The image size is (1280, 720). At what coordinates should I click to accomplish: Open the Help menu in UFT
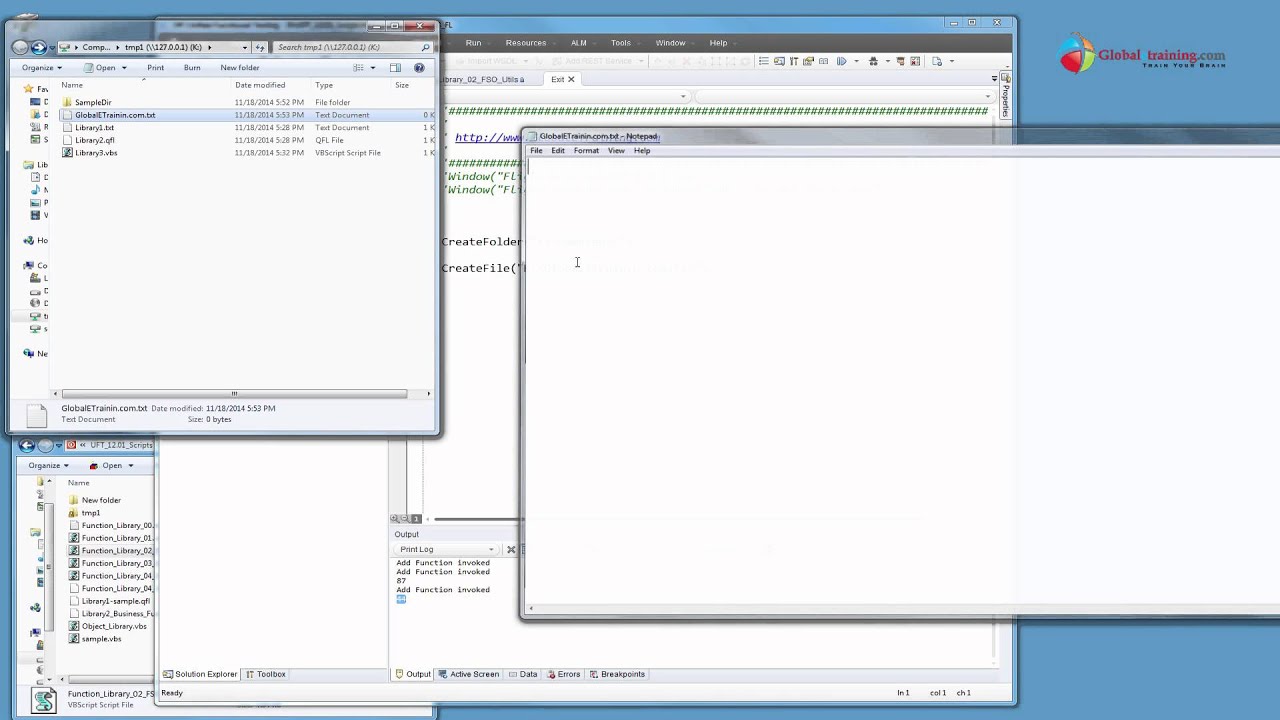(x=718, y=43)
